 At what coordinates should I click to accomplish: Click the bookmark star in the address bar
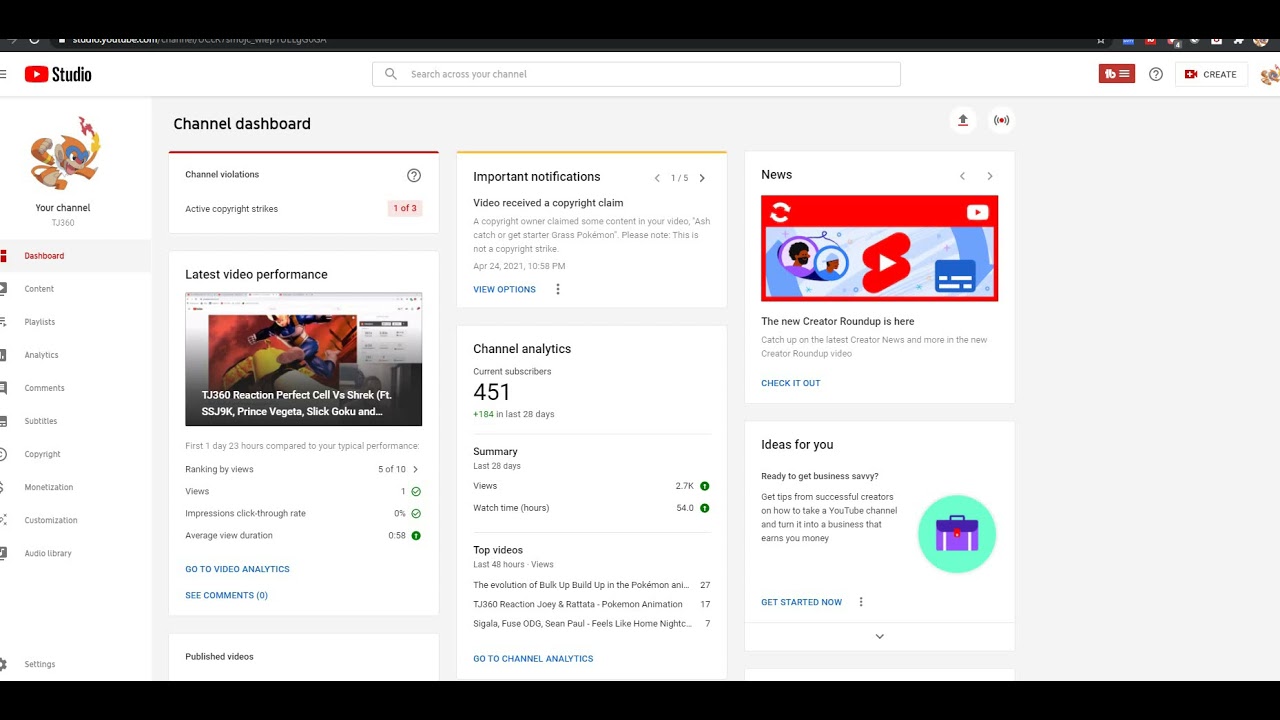(x=1101, y=40)
